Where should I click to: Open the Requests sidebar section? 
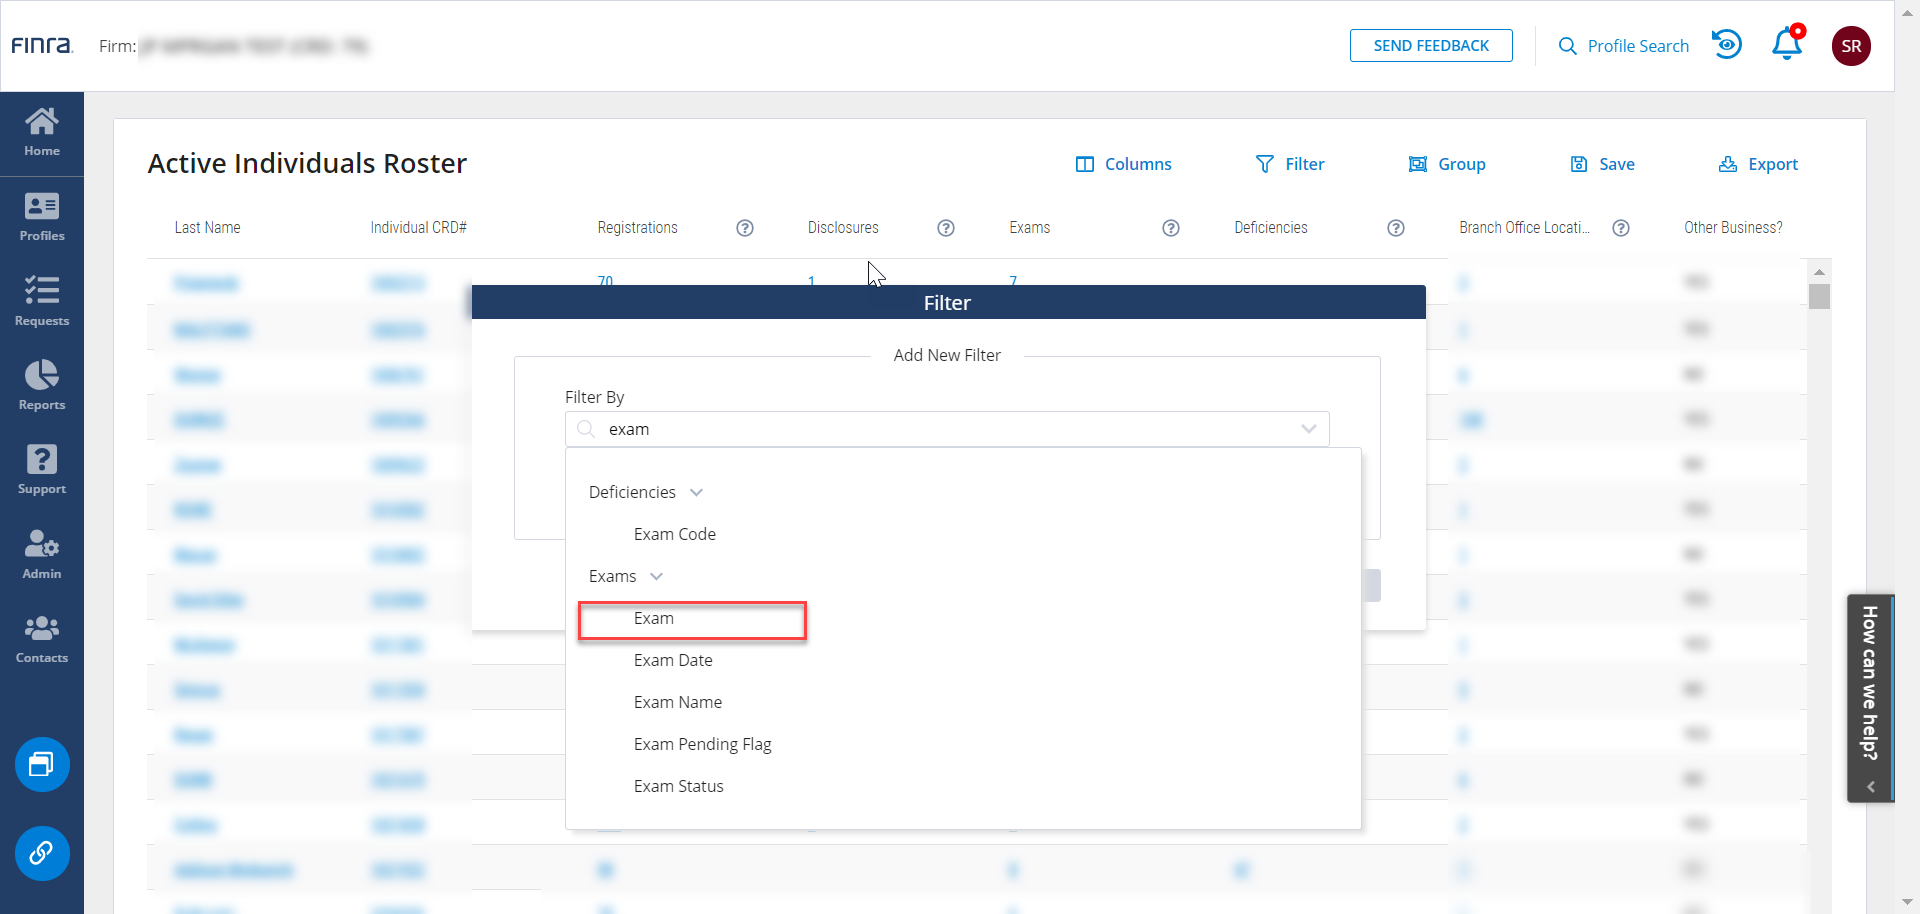[41, 301]
